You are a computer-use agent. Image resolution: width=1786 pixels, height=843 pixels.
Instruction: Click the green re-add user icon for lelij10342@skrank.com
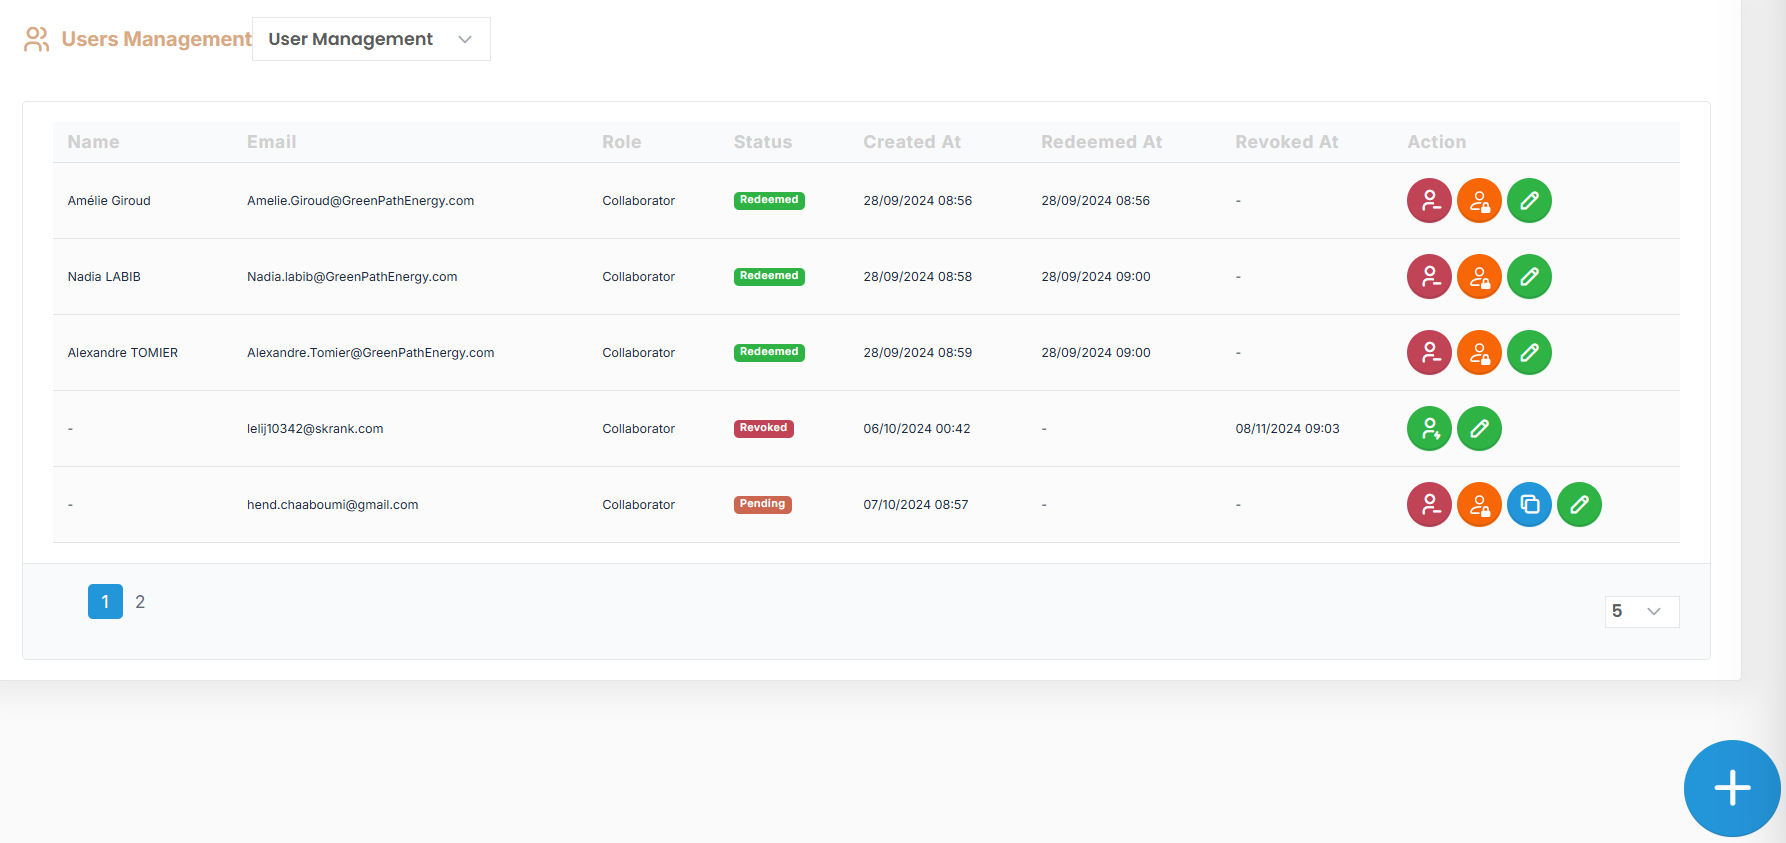click(x=1429, y=429)
